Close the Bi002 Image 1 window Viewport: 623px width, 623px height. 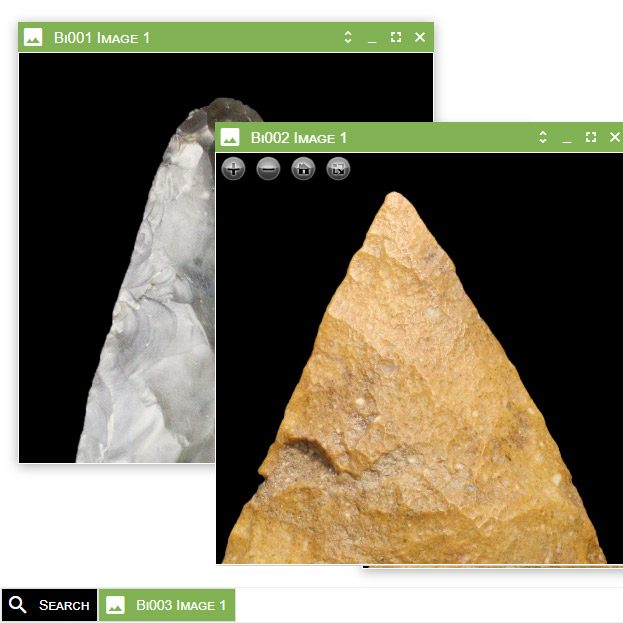click(x=614, y=137)
